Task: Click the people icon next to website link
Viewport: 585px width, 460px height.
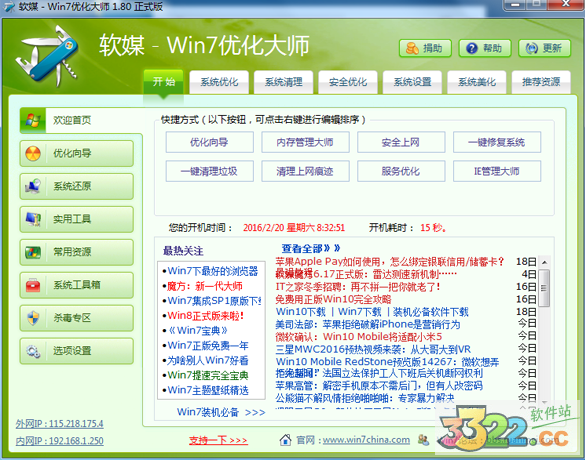Action: click(423, 440)
